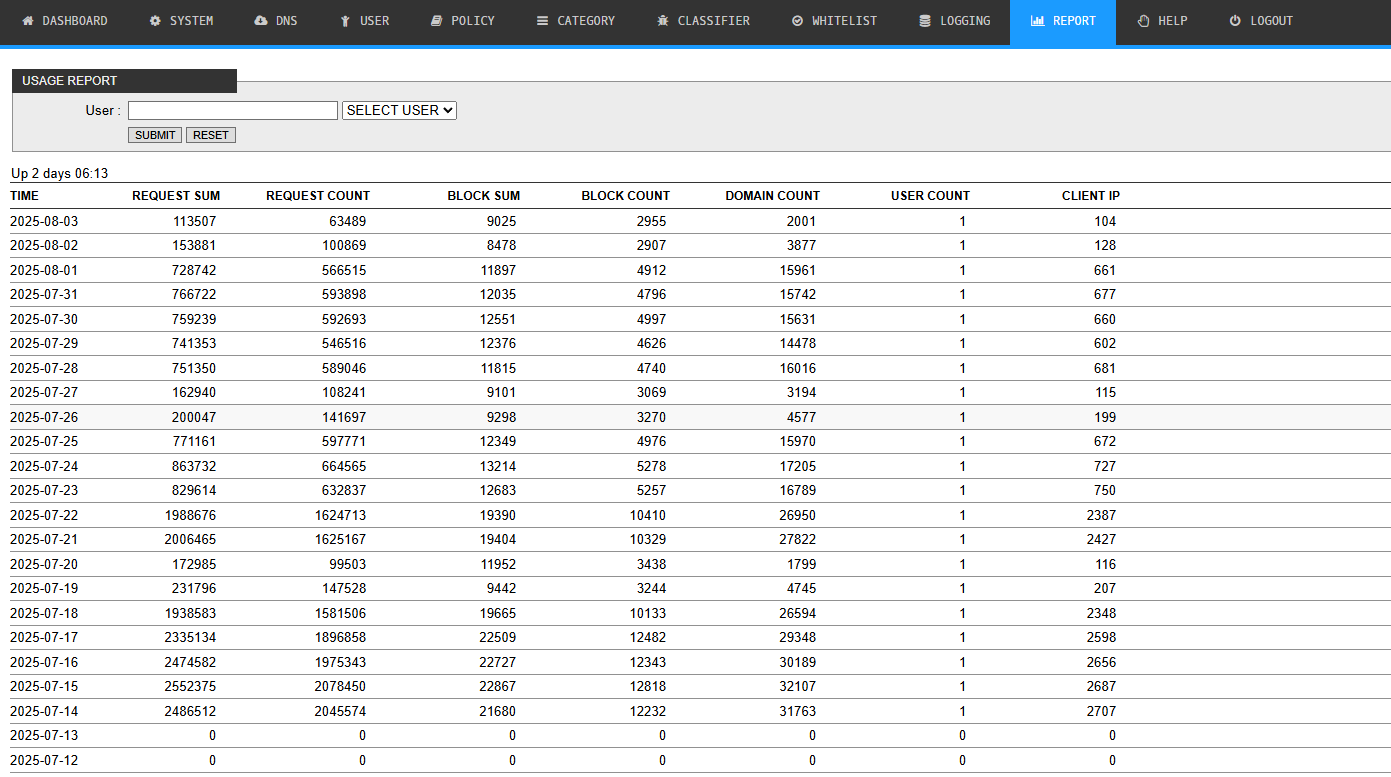Click the list icon beside Category

pyautogui.click(x=542, y=21)
